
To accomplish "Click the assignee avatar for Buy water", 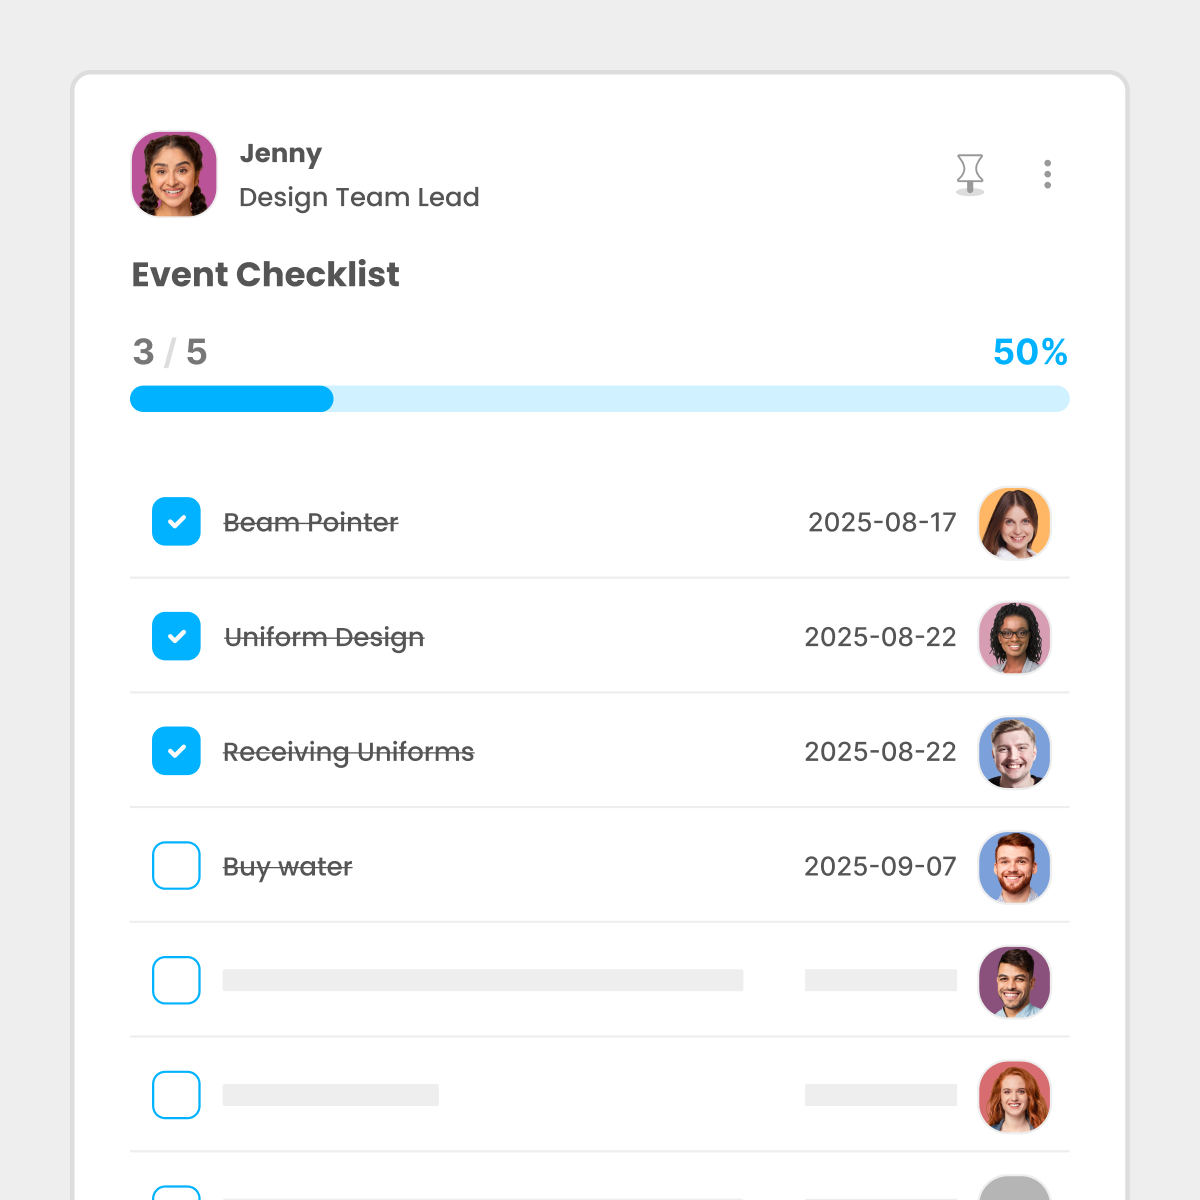I will (x=1014, y=867).
